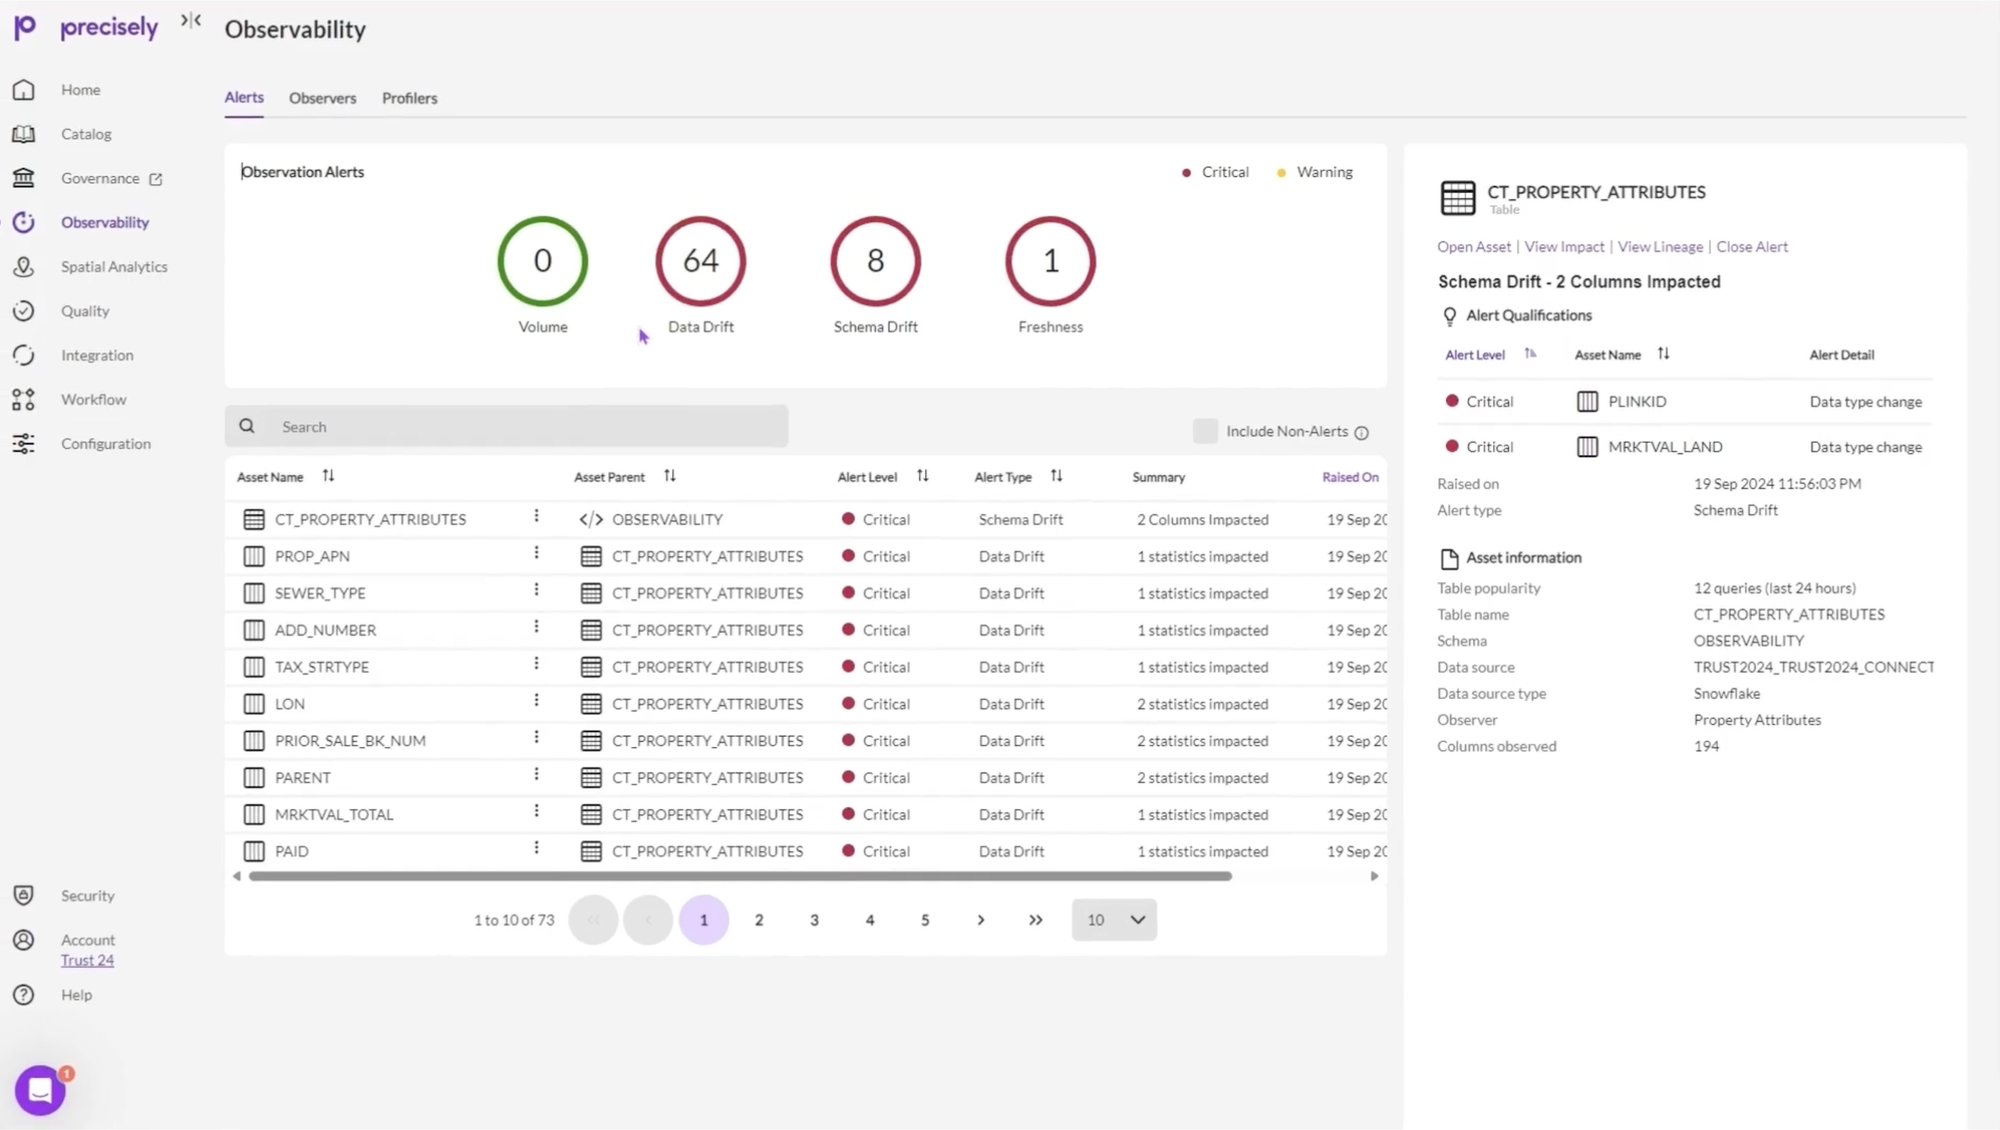Screen dimensions: 2000x1130
Task: Sort by Alert Type column
Action: 1056,476
